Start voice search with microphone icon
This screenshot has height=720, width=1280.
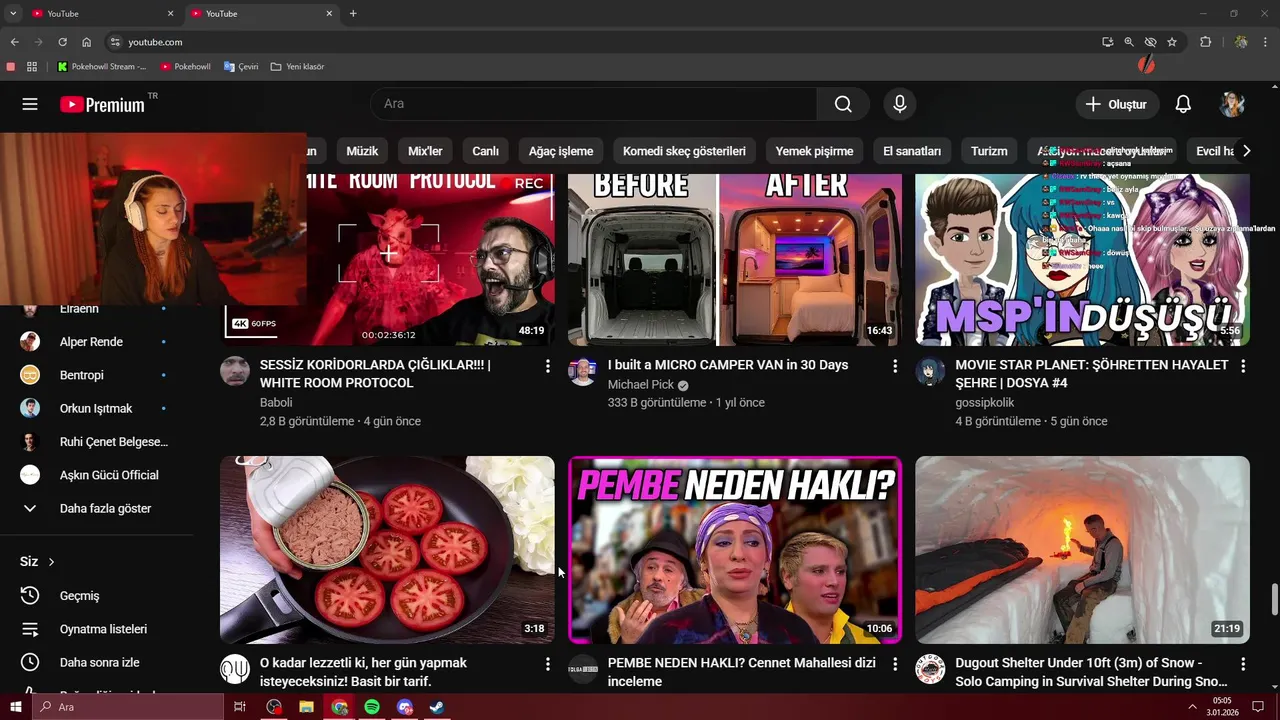tap(899, 104)
